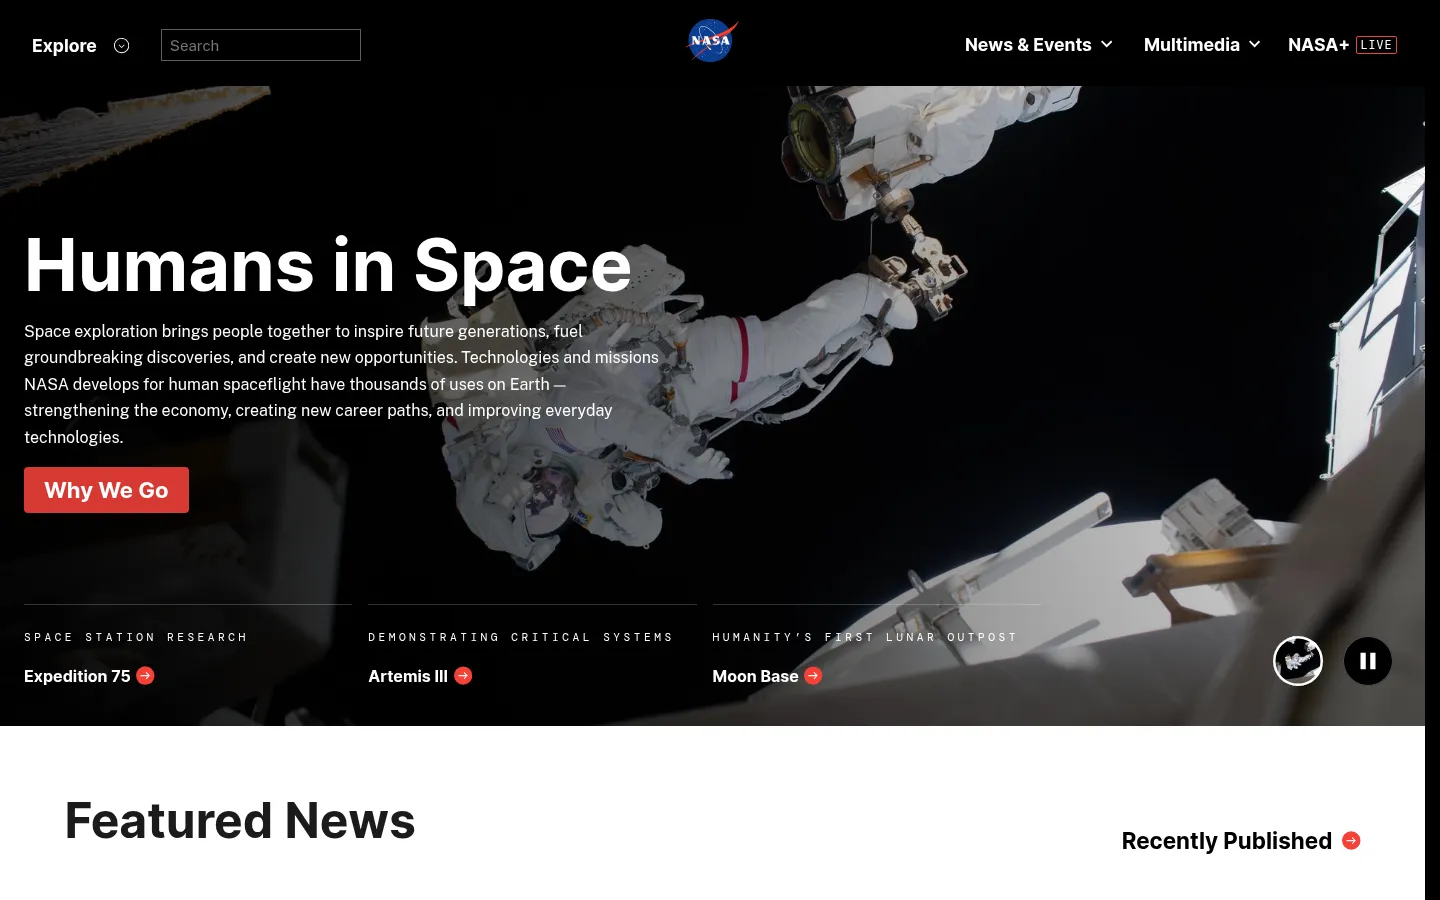Open the Artemis III link
Viewport: 1440px width, 900px height.
click(x=408, y=677)
